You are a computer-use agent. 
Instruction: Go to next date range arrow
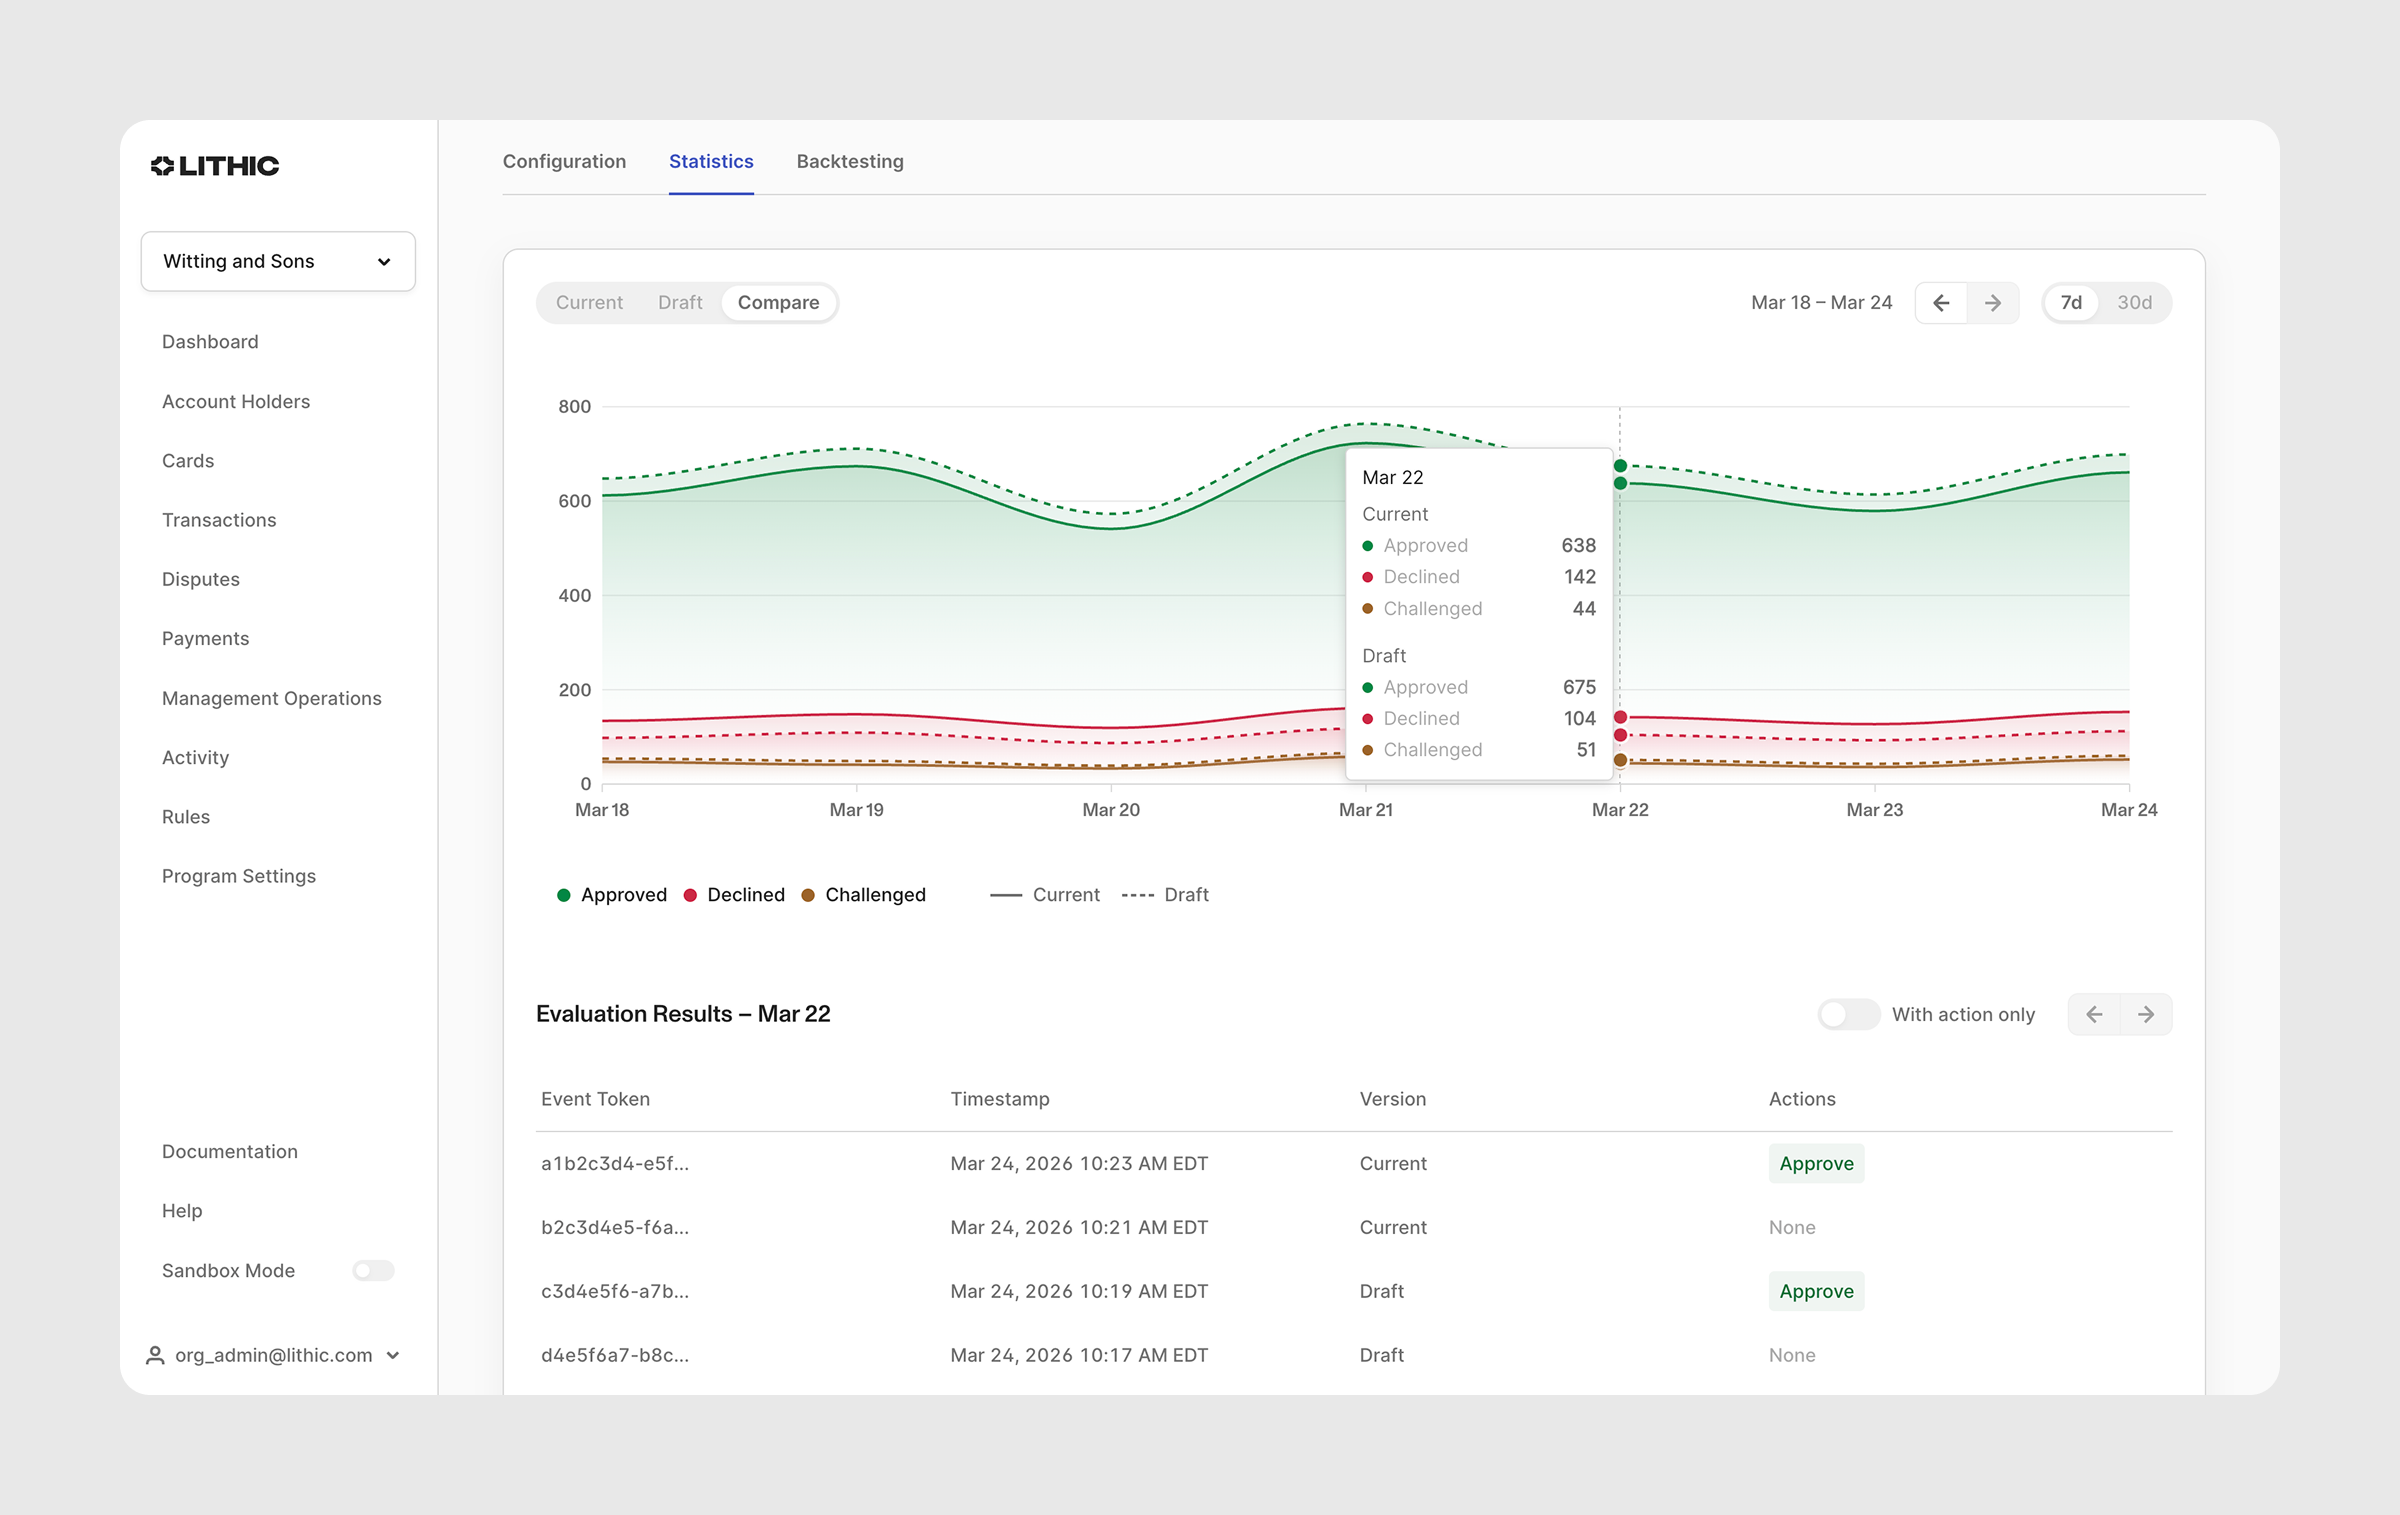[1993, 303]
